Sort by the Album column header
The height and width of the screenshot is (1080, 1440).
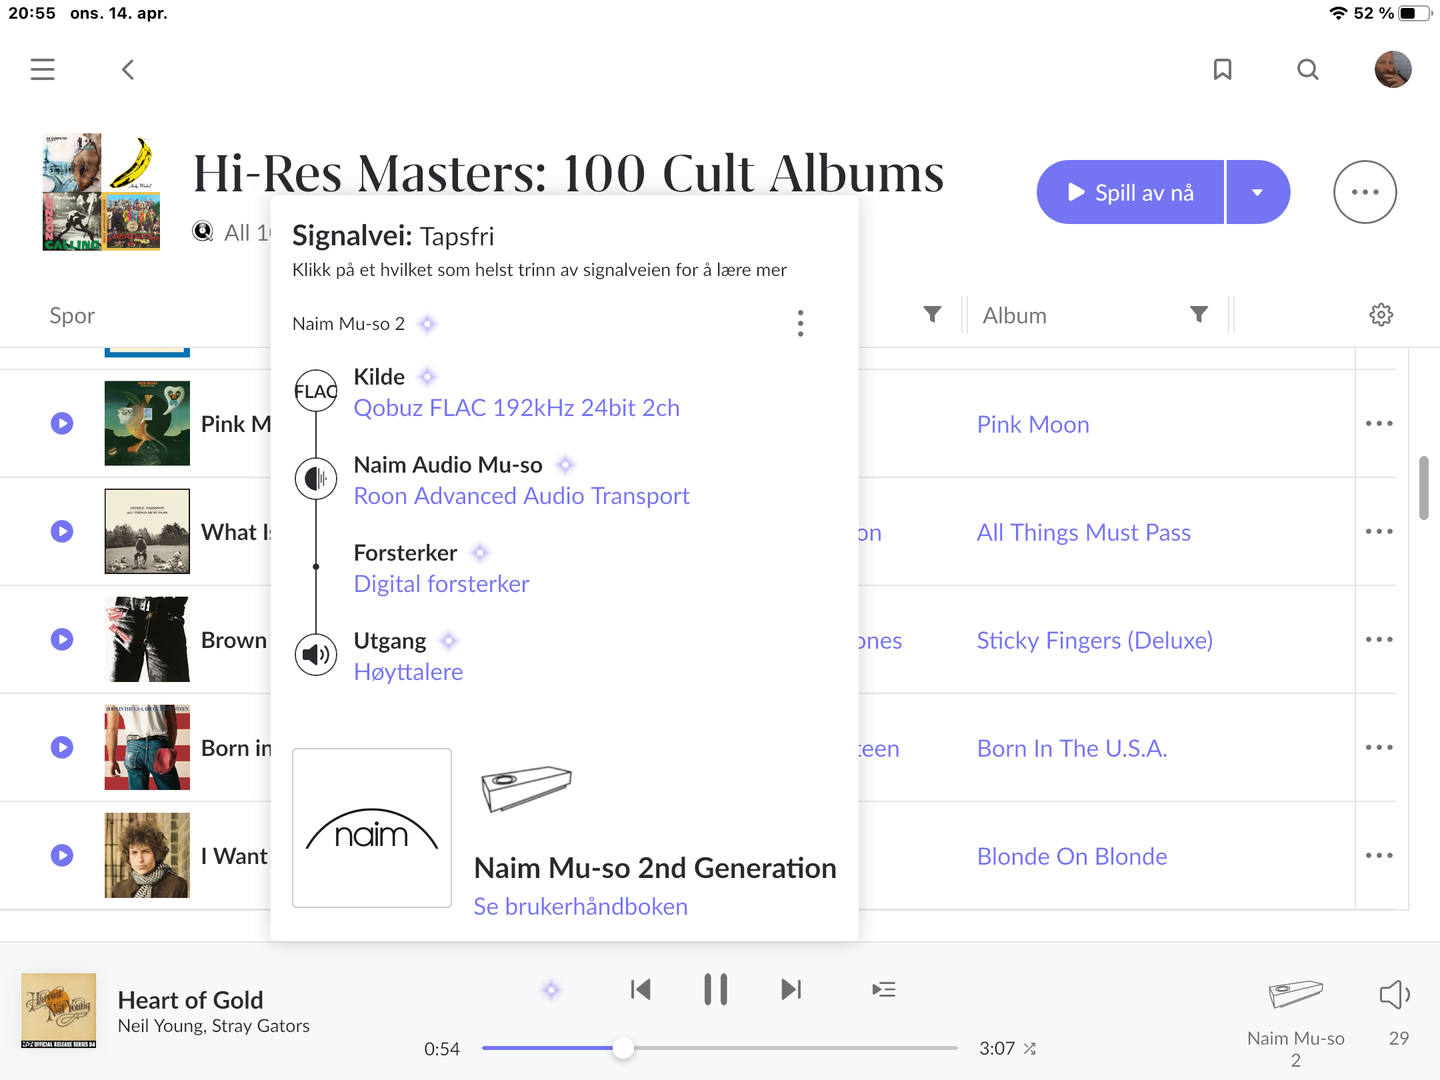coord(1015,316)
